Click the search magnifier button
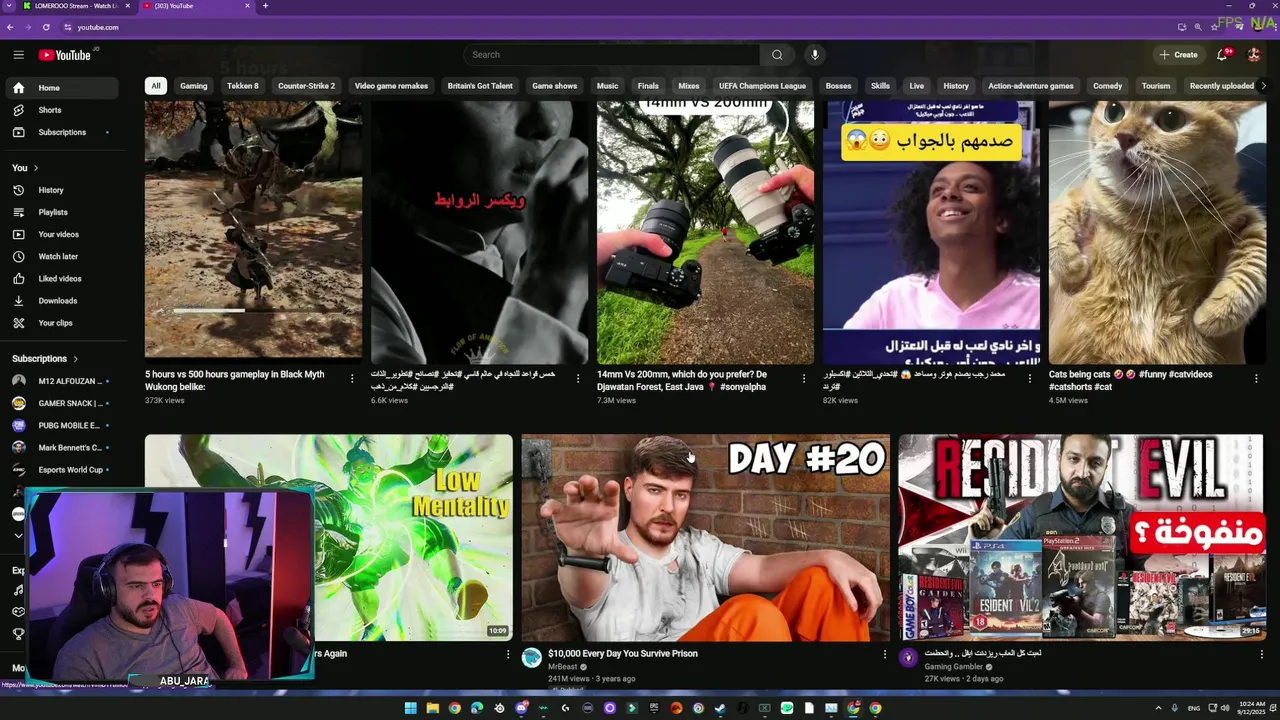 (777, 55)
